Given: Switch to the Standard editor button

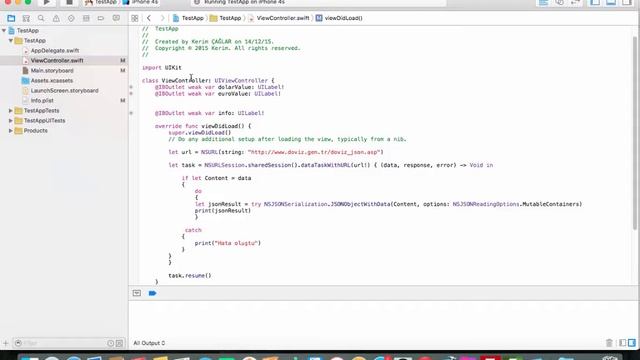Looking at the screenshot, I should pyautogui.click(x=544, y=2).
